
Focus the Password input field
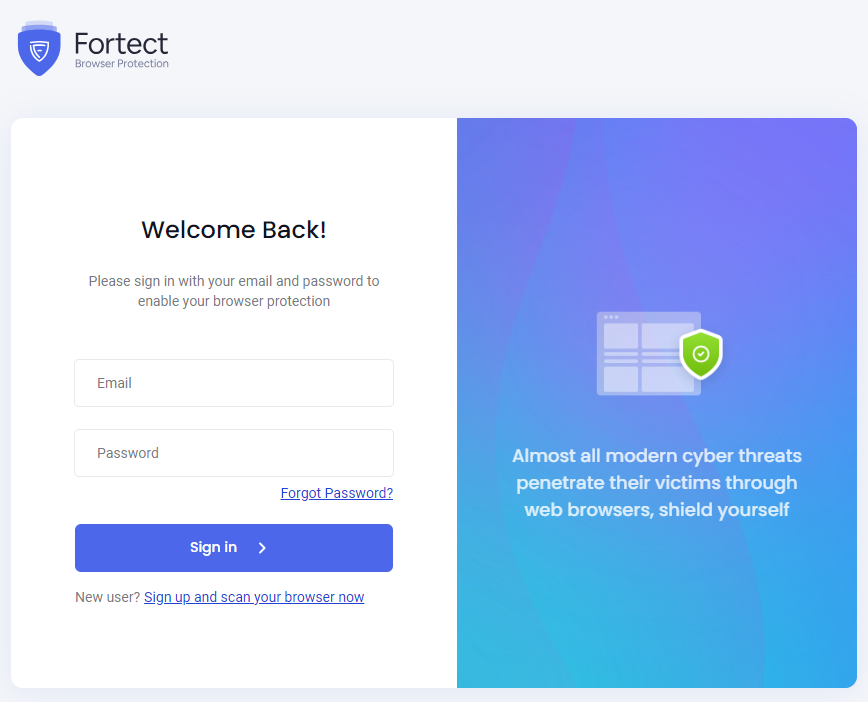tap(234, 453)
